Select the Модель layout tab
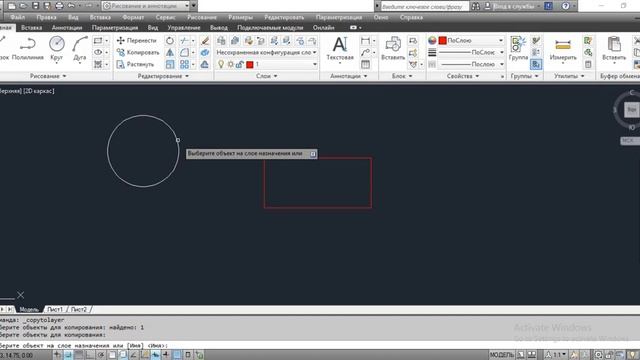Viewport: 640px width, 360px height. pyautogui.click(x=29, y=309)
